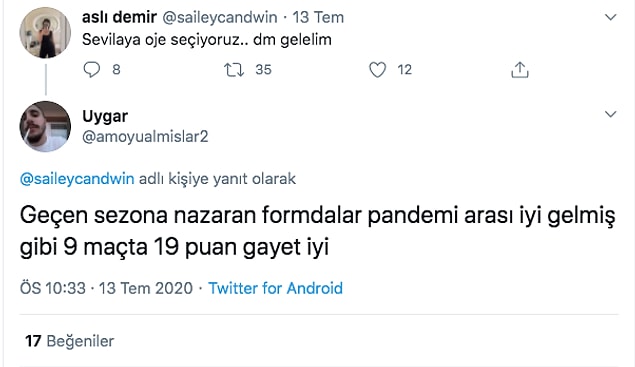
Task: Open the blue @saileycandwin reply mention
Action: click(77, 179)
